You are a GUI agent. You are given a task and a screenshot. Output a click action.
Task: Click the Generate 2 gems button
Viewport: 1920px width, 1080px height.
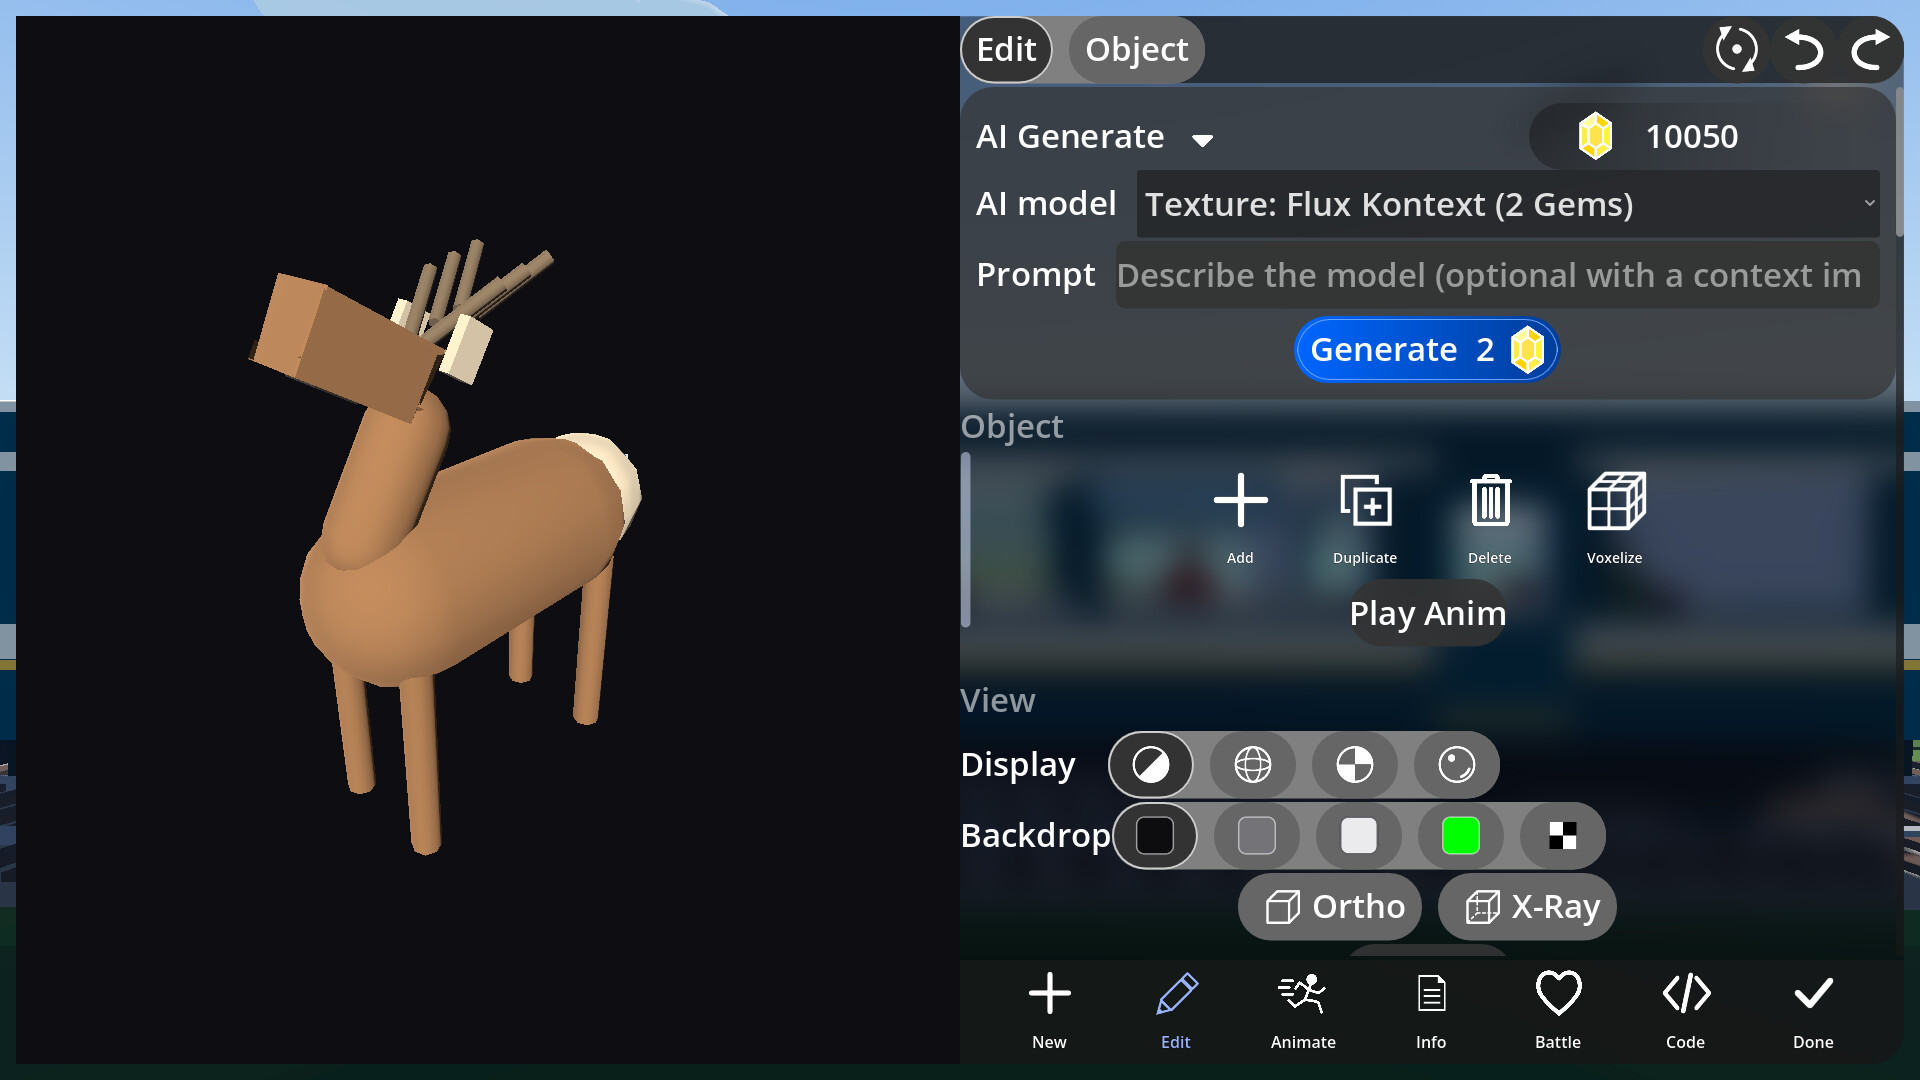point(1427,350)
